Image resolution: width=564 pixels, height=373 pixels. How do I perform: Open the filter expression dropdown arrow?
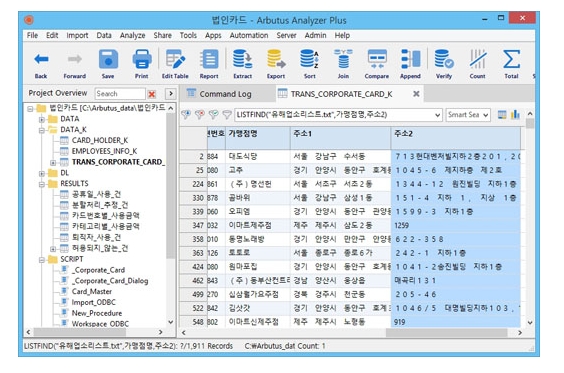437,115
